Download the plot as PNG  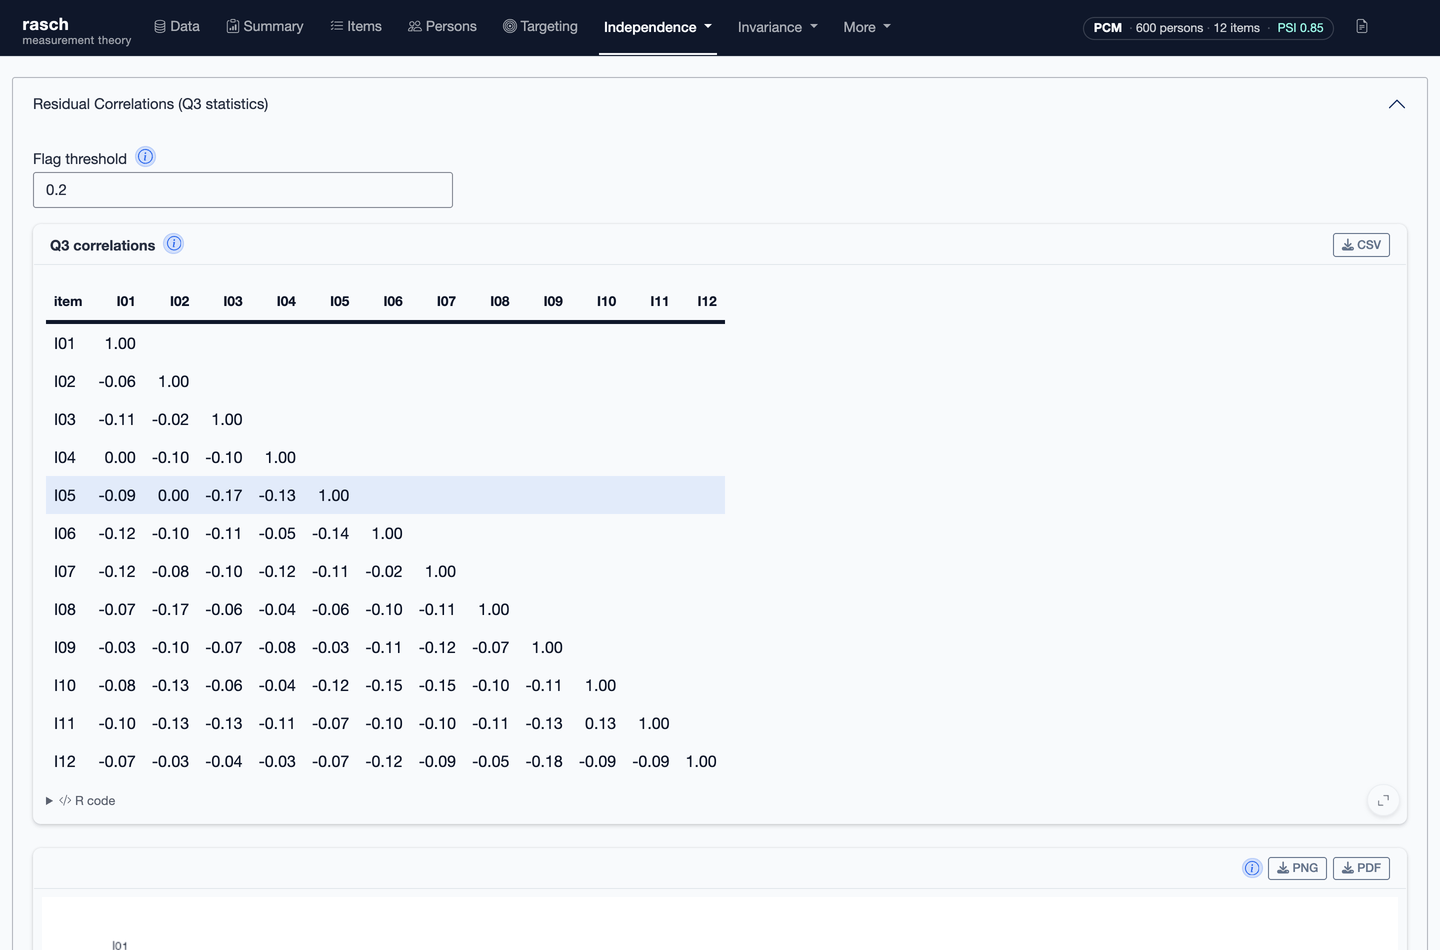1297,868
